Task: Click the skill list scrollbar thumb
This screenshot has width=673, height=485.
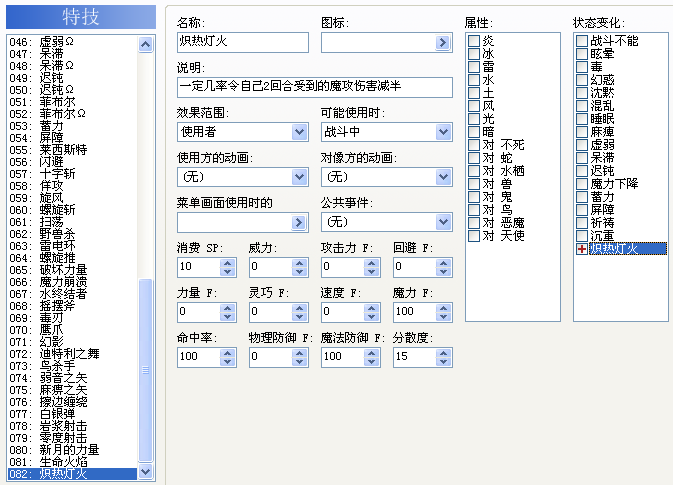Action: (146, 370)
